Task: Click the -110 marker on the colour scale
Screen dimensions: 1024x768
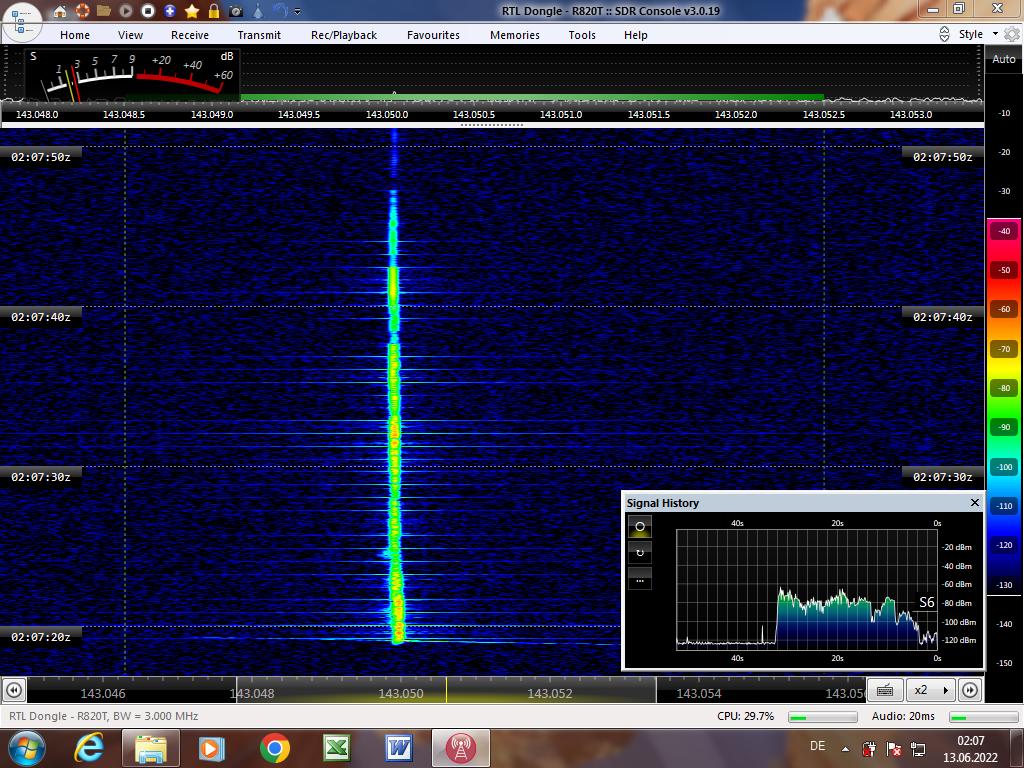Action: pyautogui.click(x=1004, y=505)
